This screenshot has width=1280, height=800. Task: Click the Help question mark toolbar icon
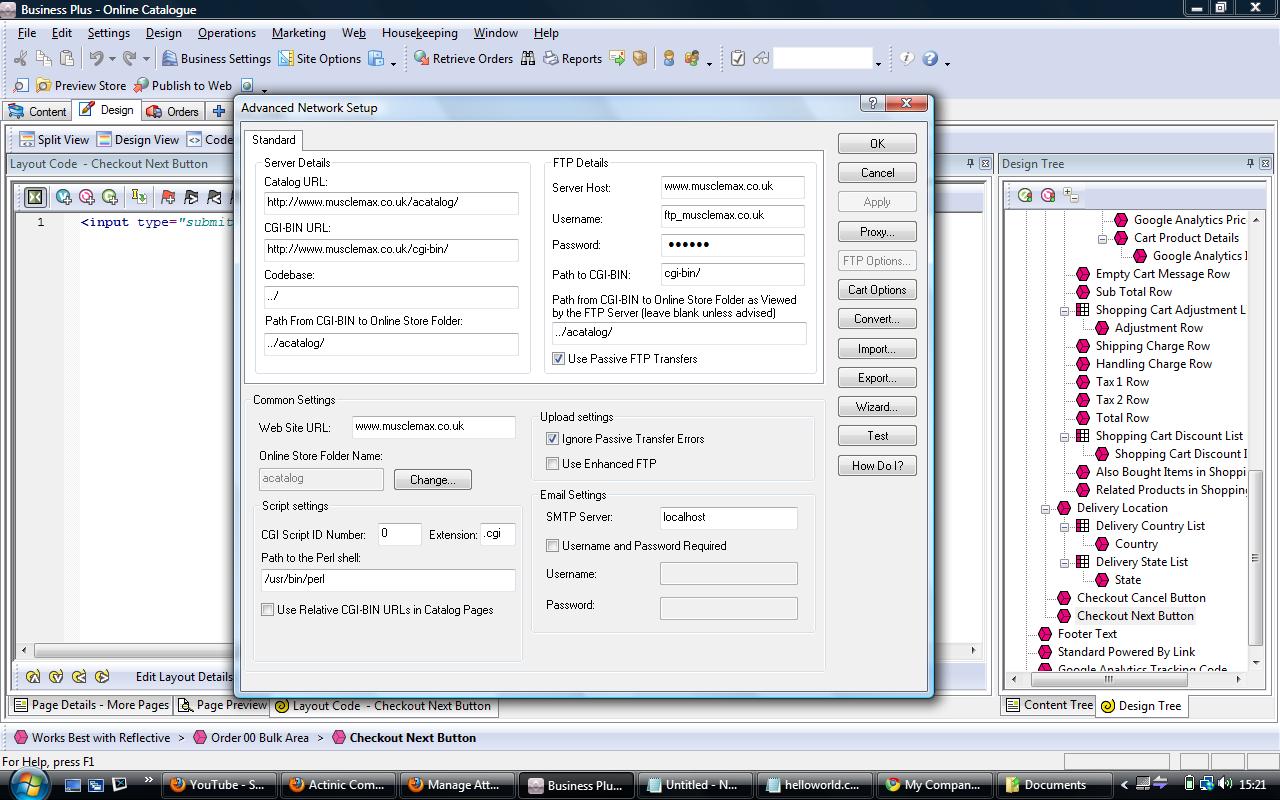pyautogui.click(x=930, y=59)
